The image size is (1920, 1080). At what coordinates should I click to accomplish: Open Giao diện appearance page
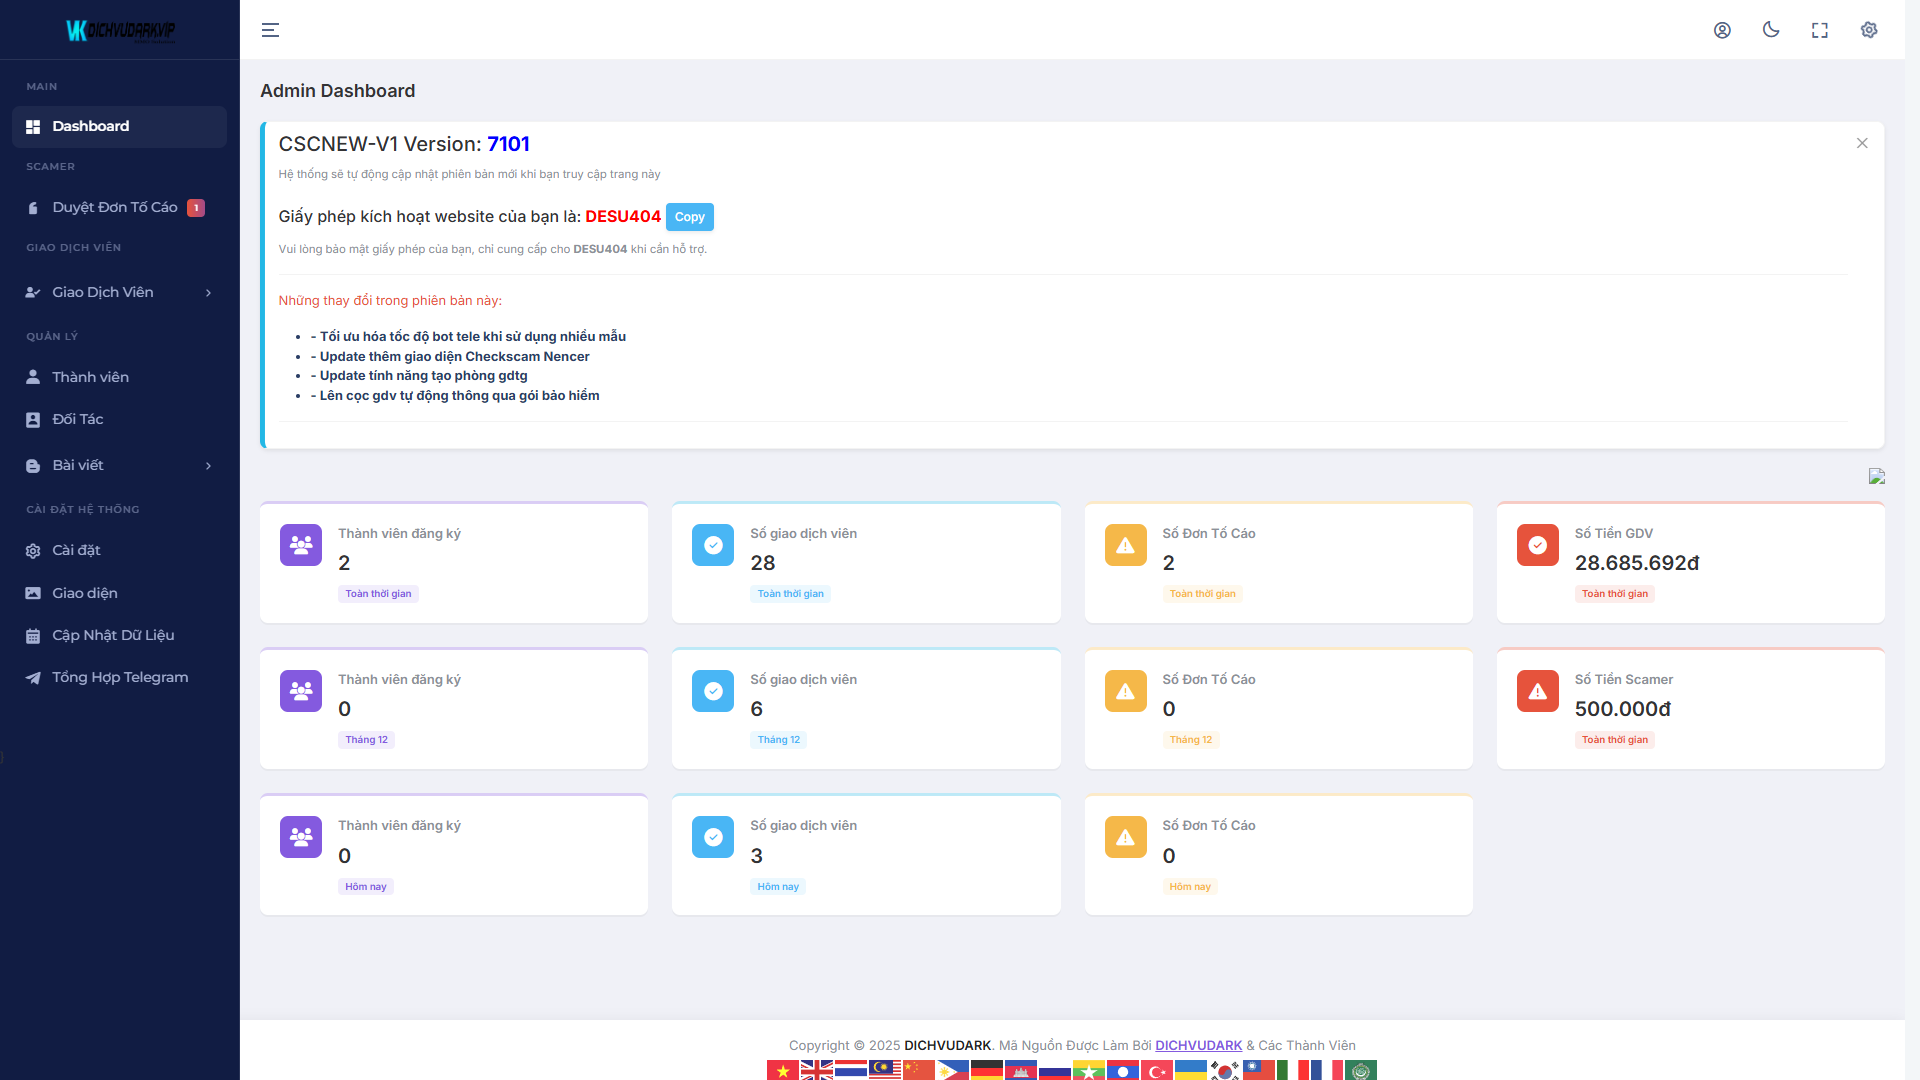(x=85, y=593)
